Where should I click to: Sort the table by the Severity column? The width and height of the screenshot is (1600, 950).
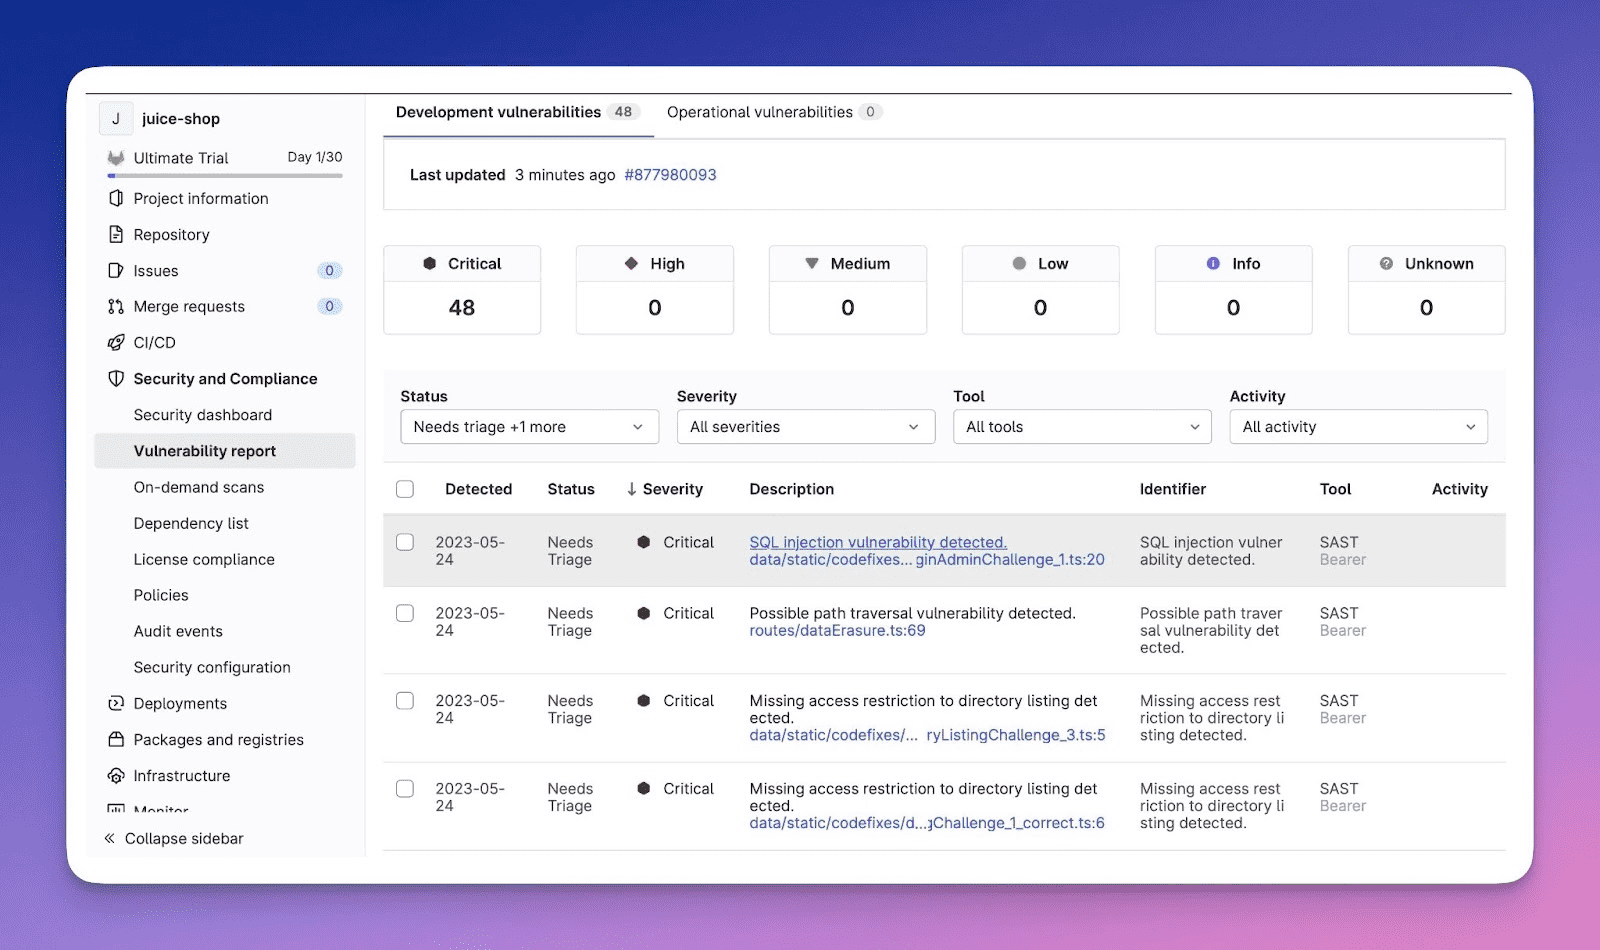click(665, 489)
